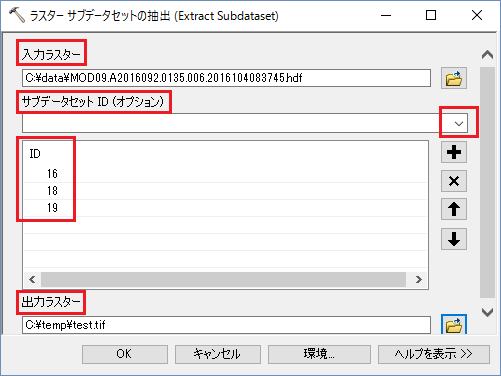Viewport: 501px width, 376px height.
Task: Select ID row 16
Action: tap(225, 174)
